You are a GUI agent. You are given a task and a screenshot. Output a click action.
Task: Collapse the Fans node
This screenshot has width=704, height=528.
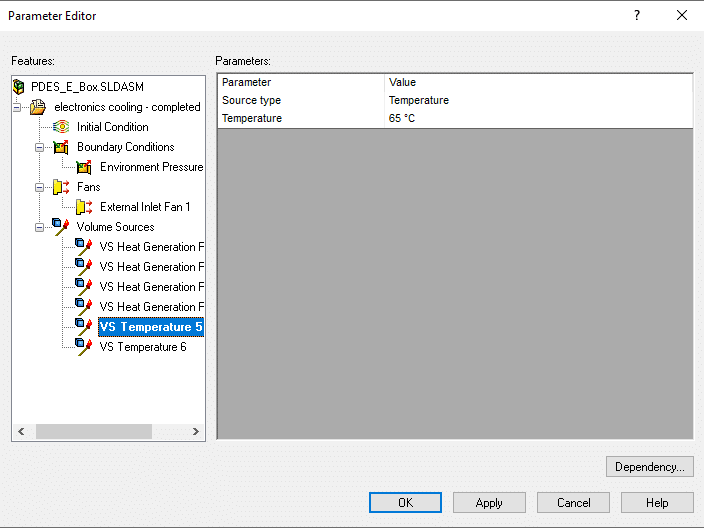click(40, 187)
